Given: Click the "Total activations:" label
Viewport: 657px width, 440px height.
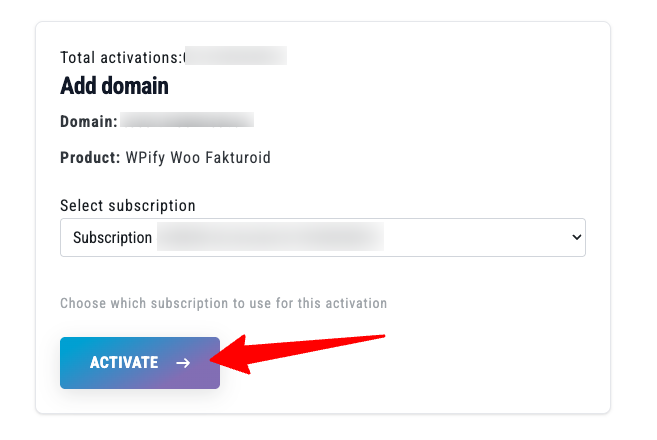Looking at the screenshot, I should click(121, 57).
